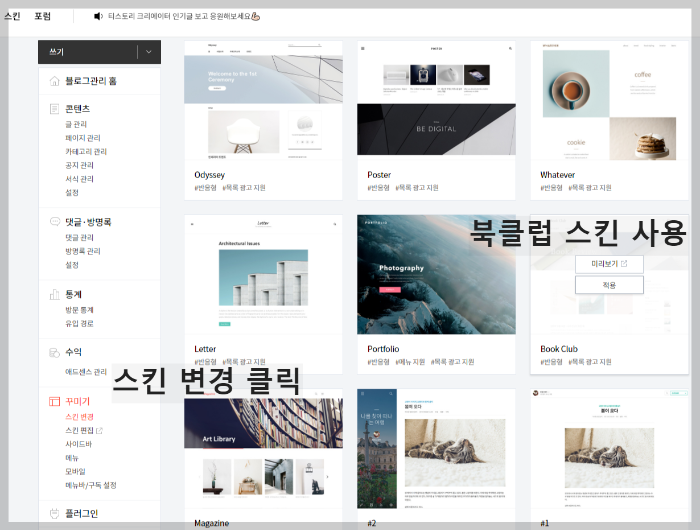Select the #2 skin thumbnail
The width and height of the screenshot is (700, 530).
(x=436, y=449)
